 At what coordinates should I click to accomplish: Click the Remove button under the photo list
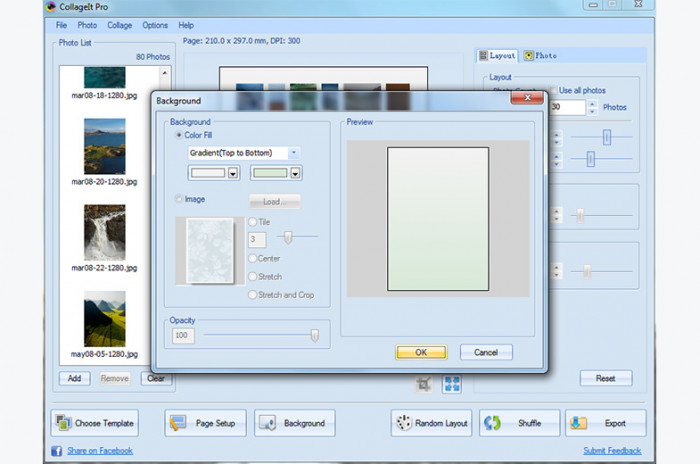click(x=115, y=378)
